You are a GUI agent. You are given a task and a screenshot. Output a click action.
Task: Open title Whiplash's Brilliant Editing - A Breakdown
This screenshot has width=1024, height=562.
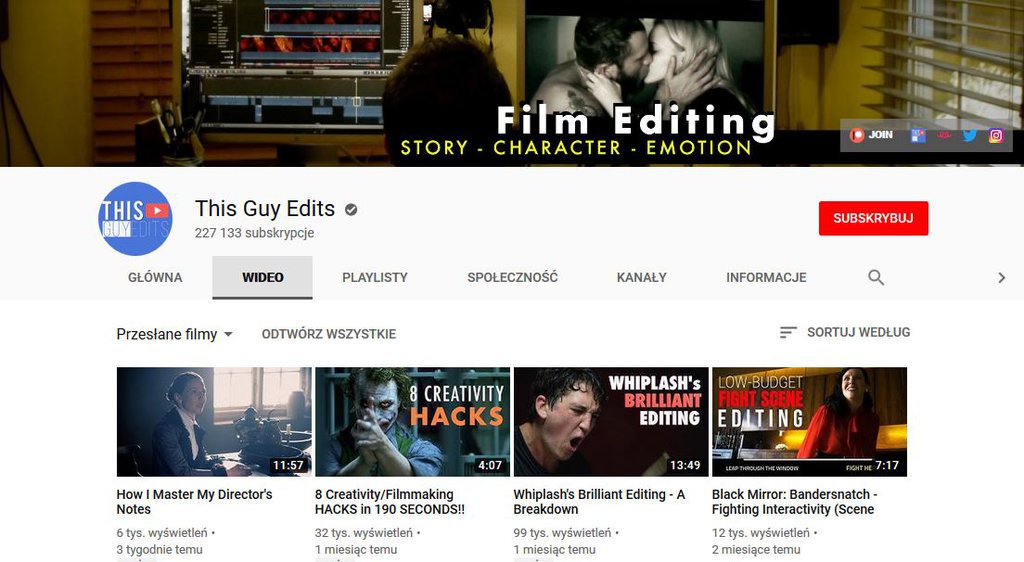coord(599,502)
